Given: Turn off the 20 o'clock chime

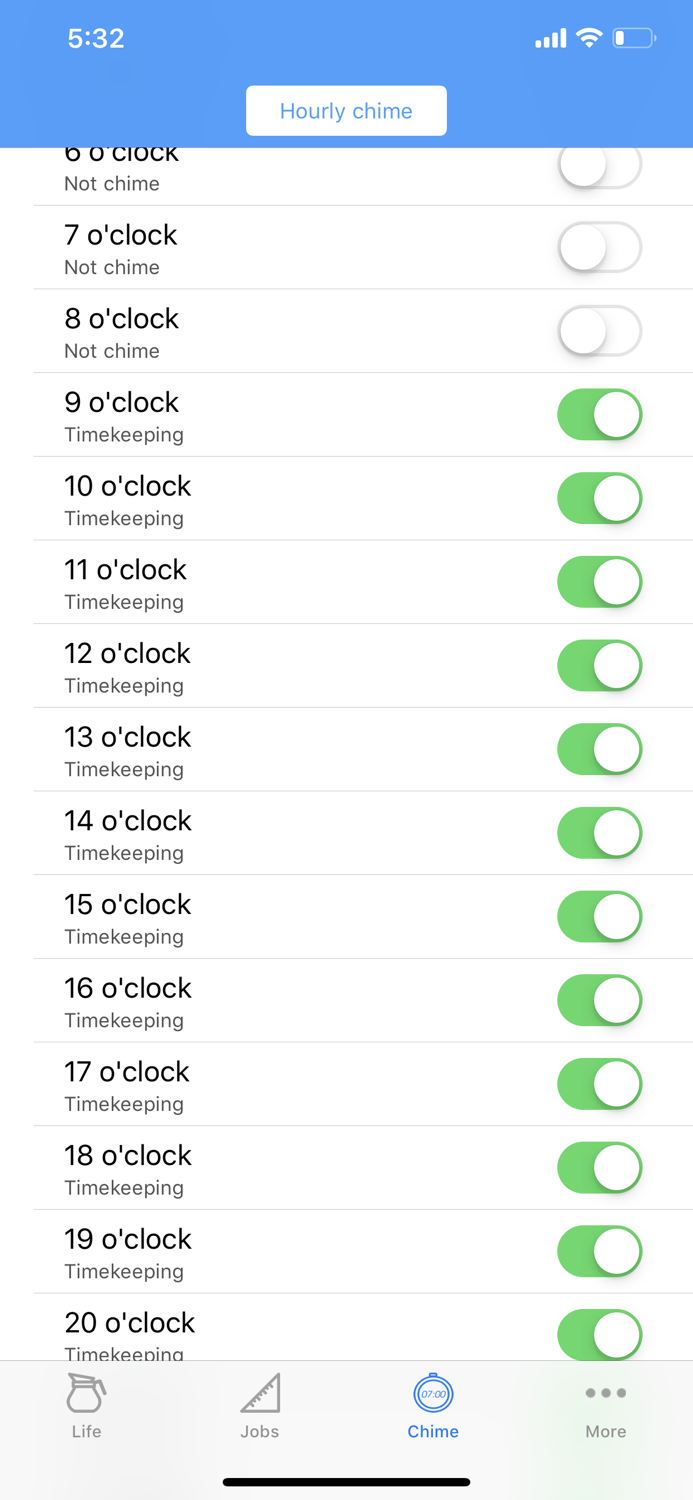Looking at the screenshot, I should click(x=598, y=1334).
